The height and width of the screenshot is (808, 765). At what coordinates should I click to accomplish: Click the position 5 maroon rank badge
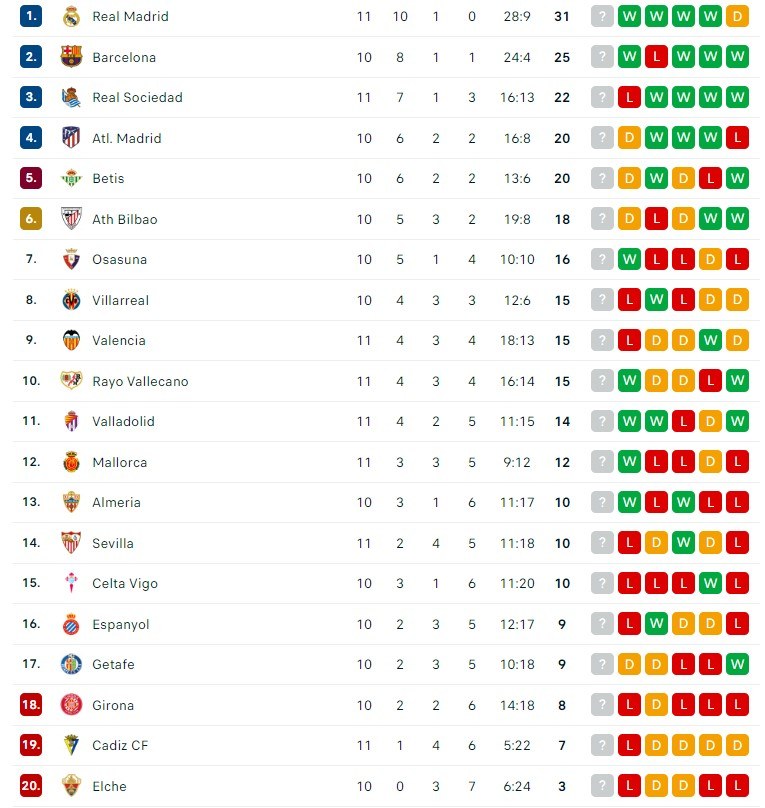coord(31,178)
